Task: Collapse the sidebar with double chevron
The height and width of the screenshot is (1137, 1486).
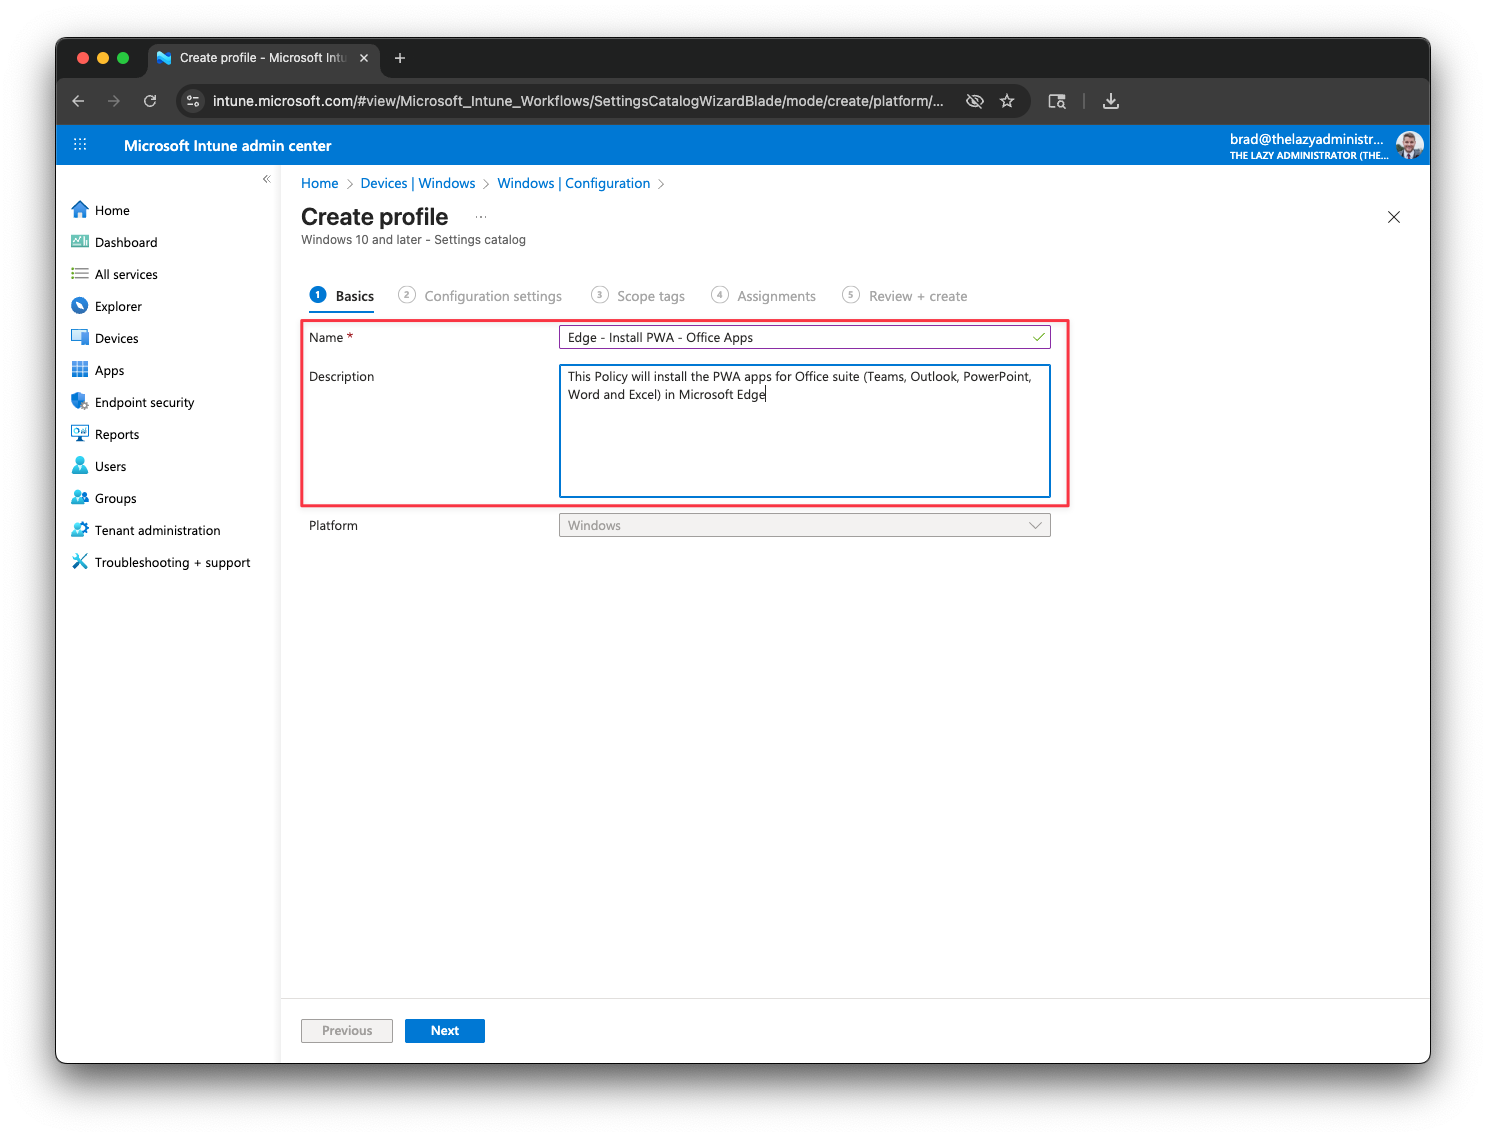Action: (267, 179)
